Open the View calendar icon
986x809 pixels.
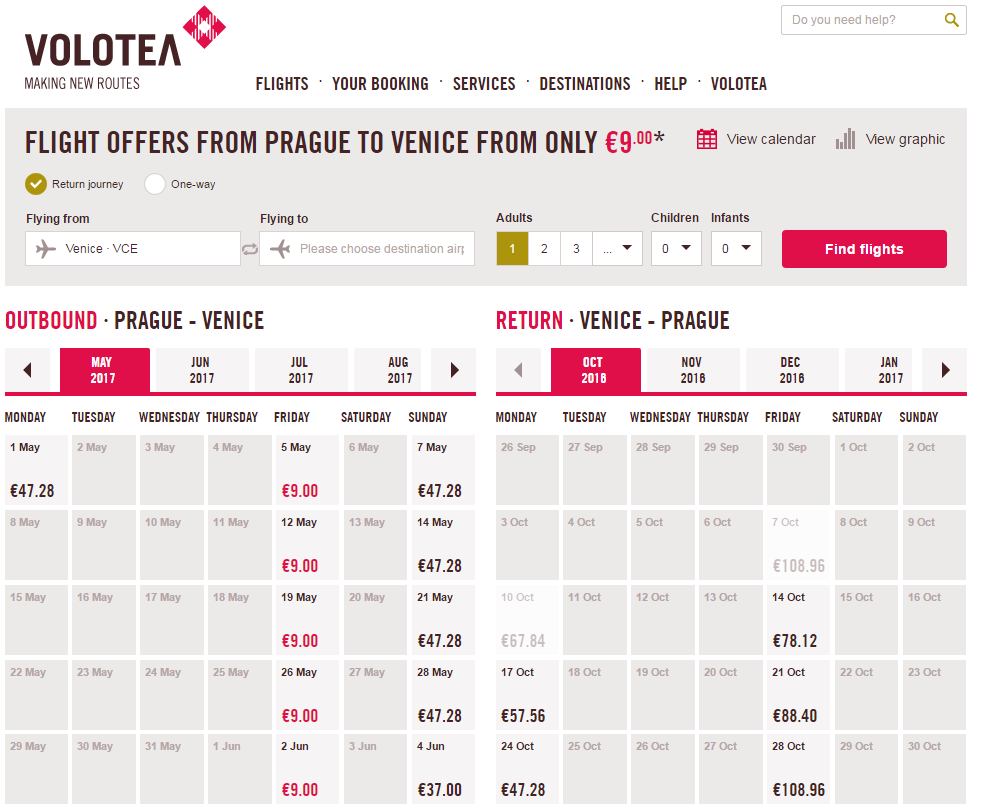(706, 140)
